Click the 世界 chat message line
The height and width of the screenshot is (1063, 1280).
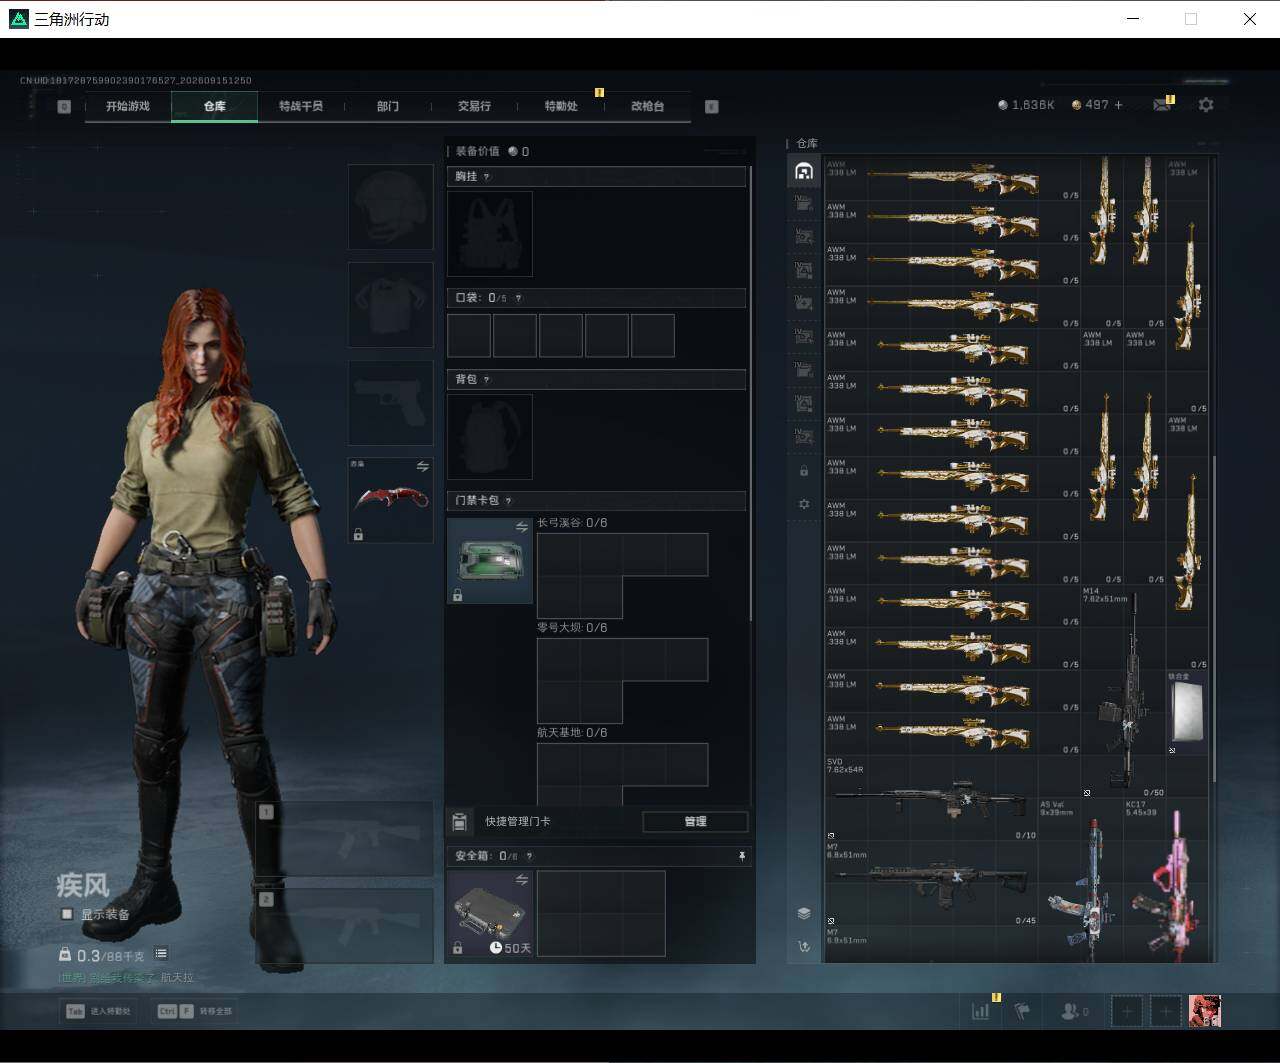[126, 978]
